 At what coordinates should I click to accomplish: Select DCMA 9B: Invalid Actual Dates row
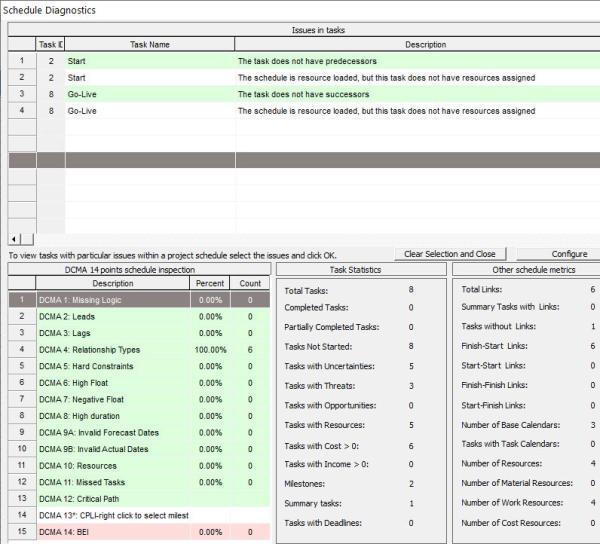click(139, 449)
